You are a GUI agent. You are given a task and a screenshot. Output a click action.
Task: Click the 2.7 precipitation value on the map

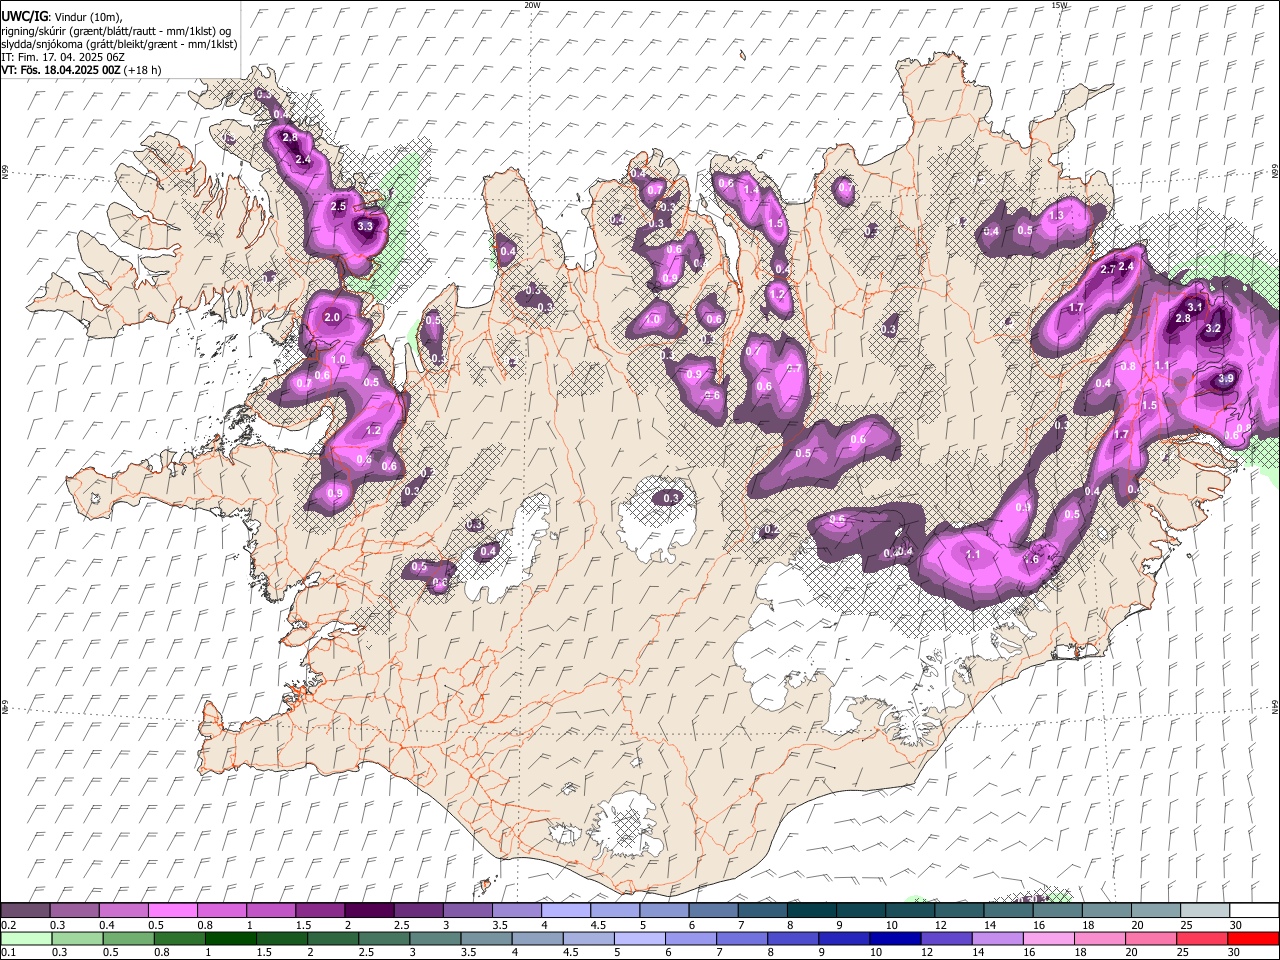[x=1108, y=270]
